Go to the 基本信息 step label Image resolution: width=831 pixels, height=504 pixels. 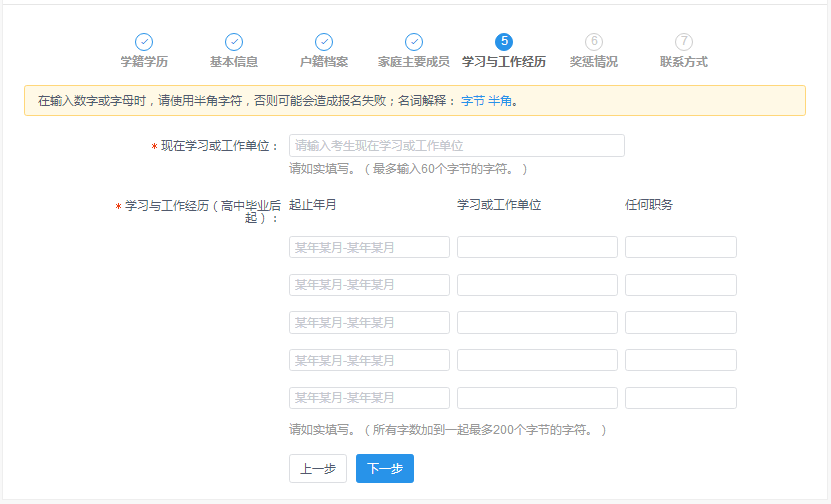tap(234, 62)
